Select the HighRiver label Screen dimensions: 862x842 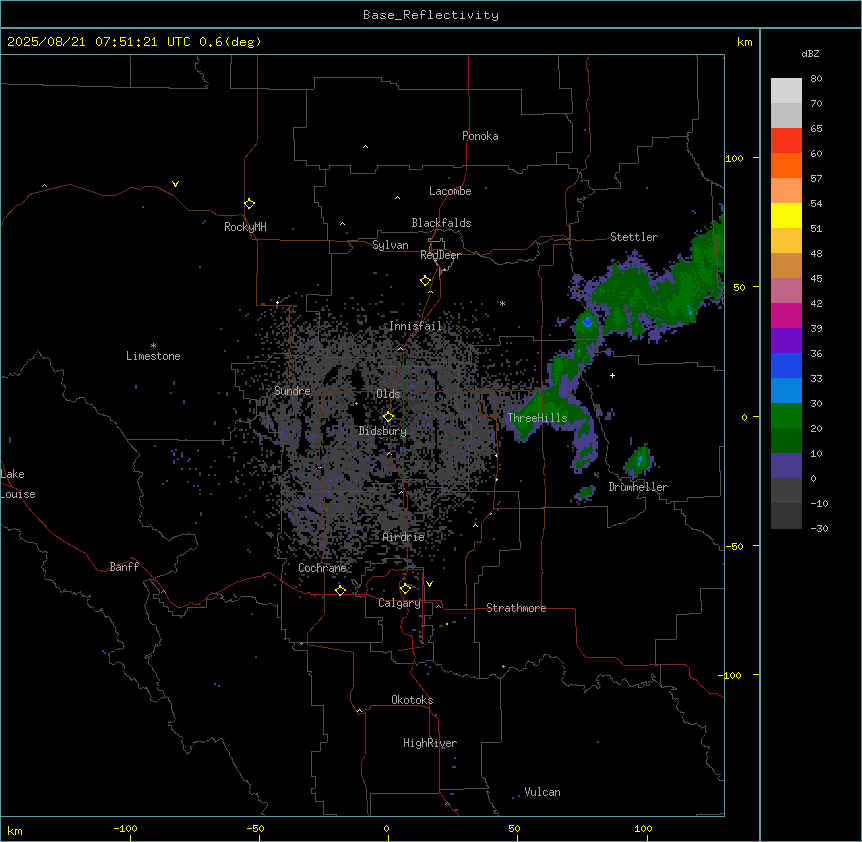[430, 743]
